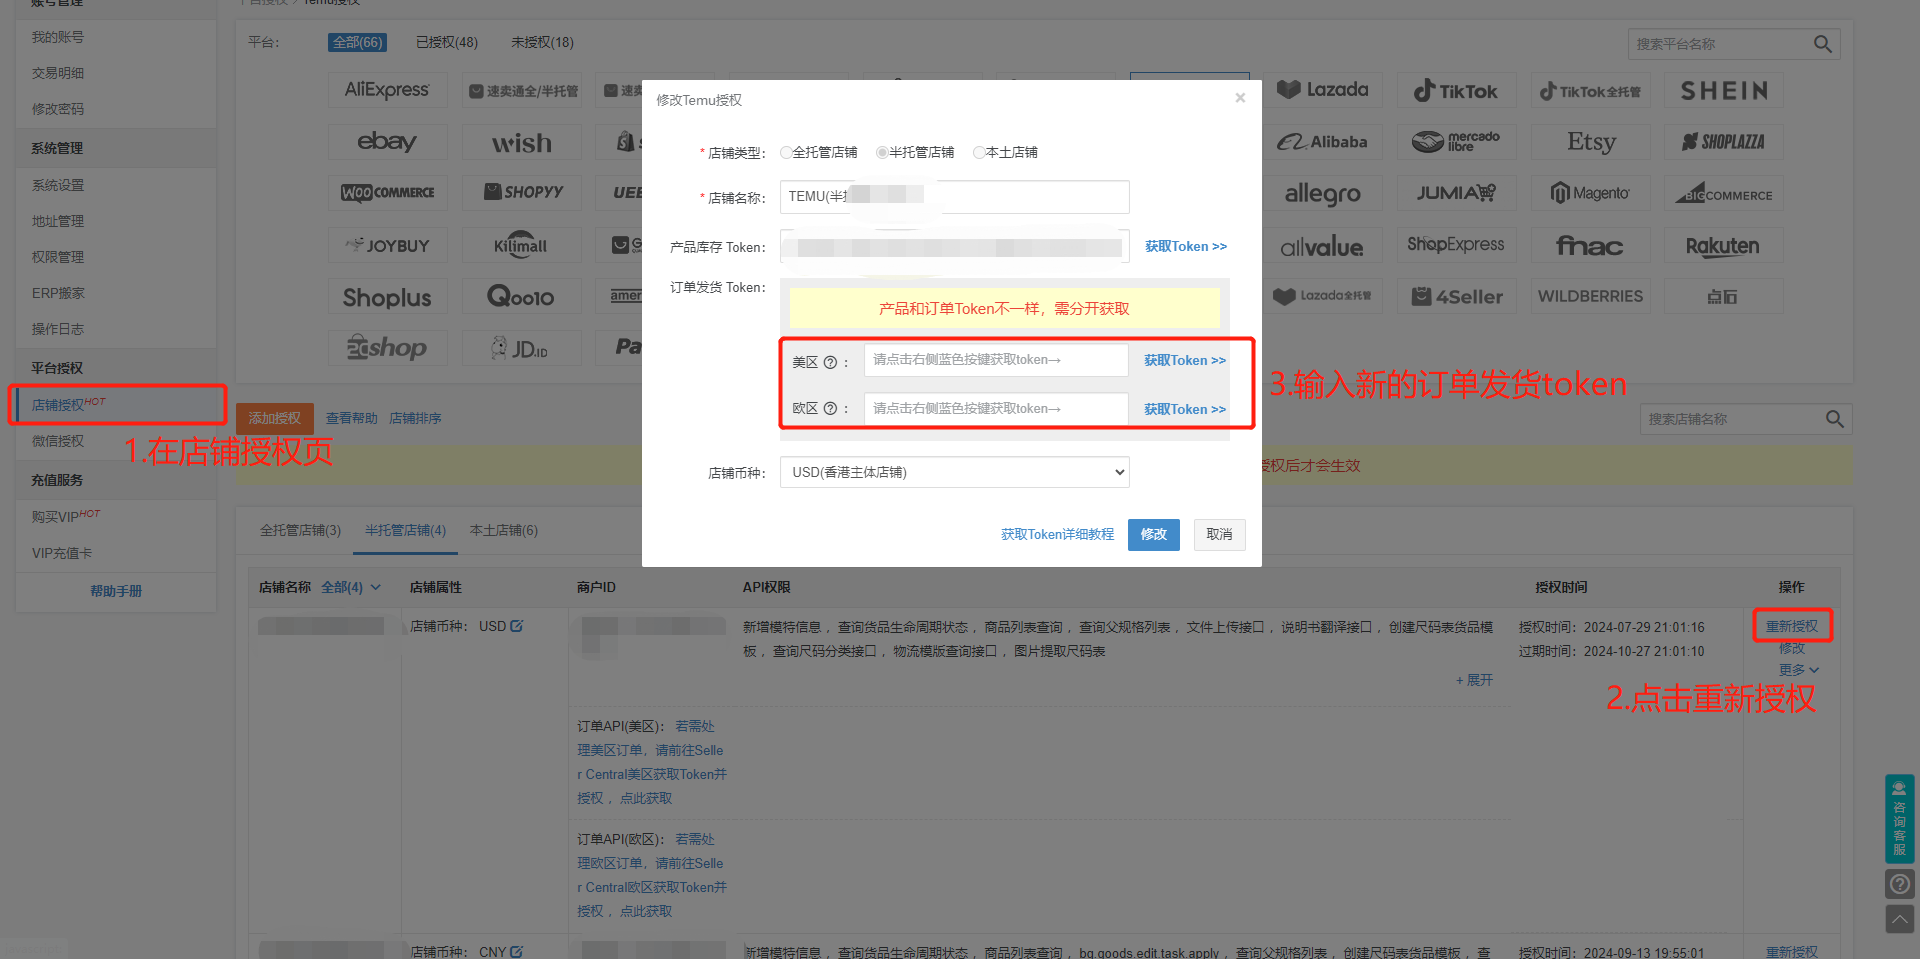The height and width of the screenshot is (959, 1920).
Task: Select the Shoplazza platform logo
Action: 1724,142
